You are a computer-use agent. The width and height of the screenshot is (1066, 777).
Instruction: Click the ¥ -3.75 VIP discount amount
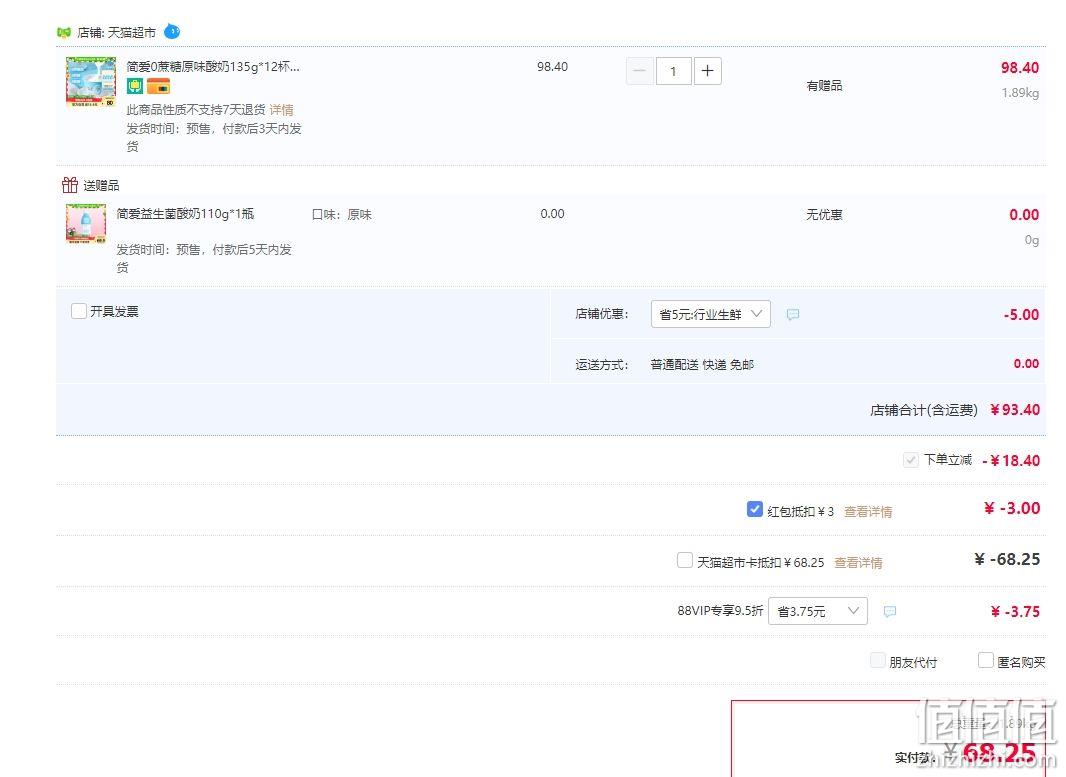[1015, 612]
